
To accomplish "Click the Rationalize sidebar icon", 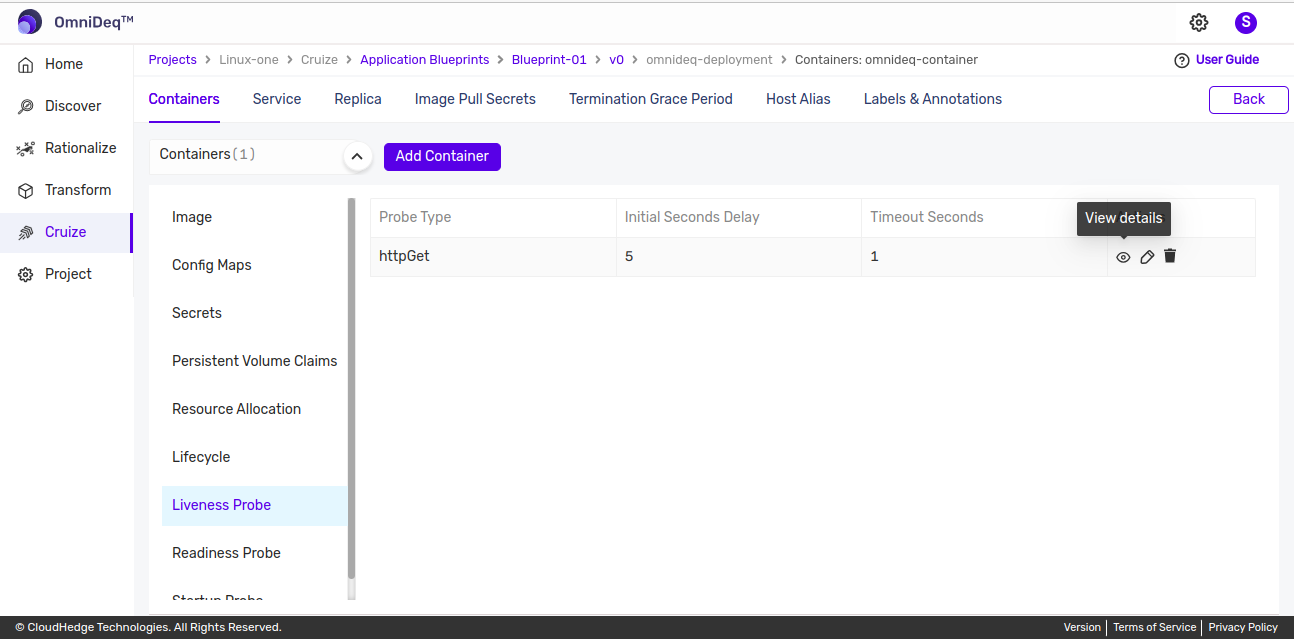I will click(x=26, y=148).
